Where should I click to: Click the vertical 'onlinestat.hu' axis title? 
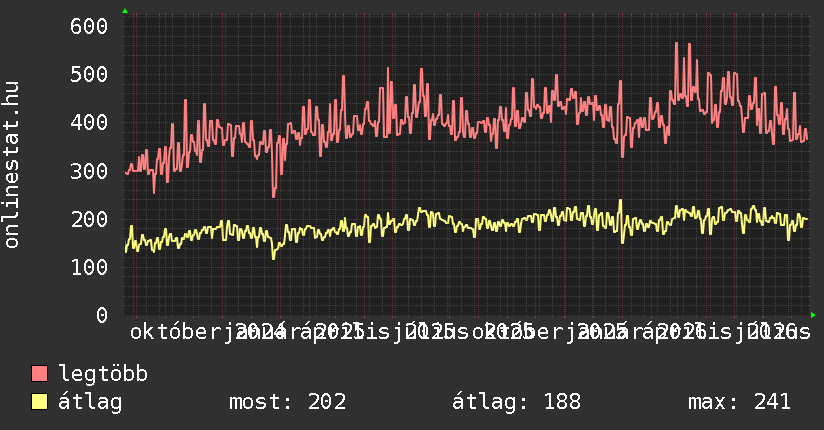(x=12, y=165)
